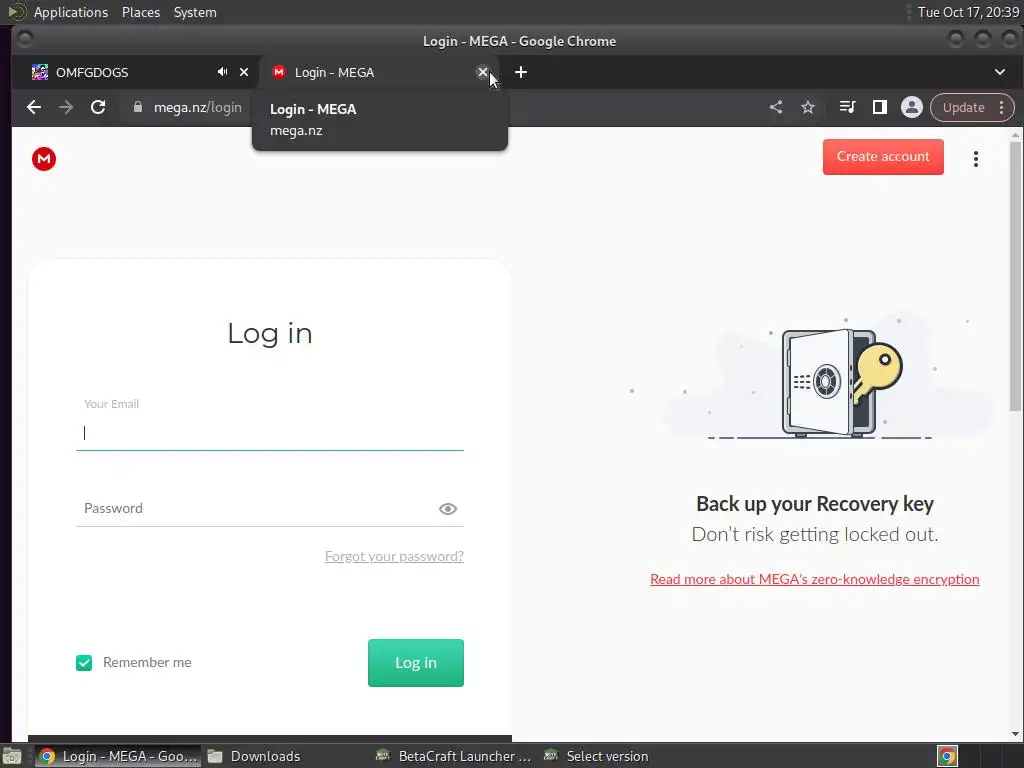The image size is (1024, 768).
Task: Click the page vertical scrollbar
Action: point(1015,274)
